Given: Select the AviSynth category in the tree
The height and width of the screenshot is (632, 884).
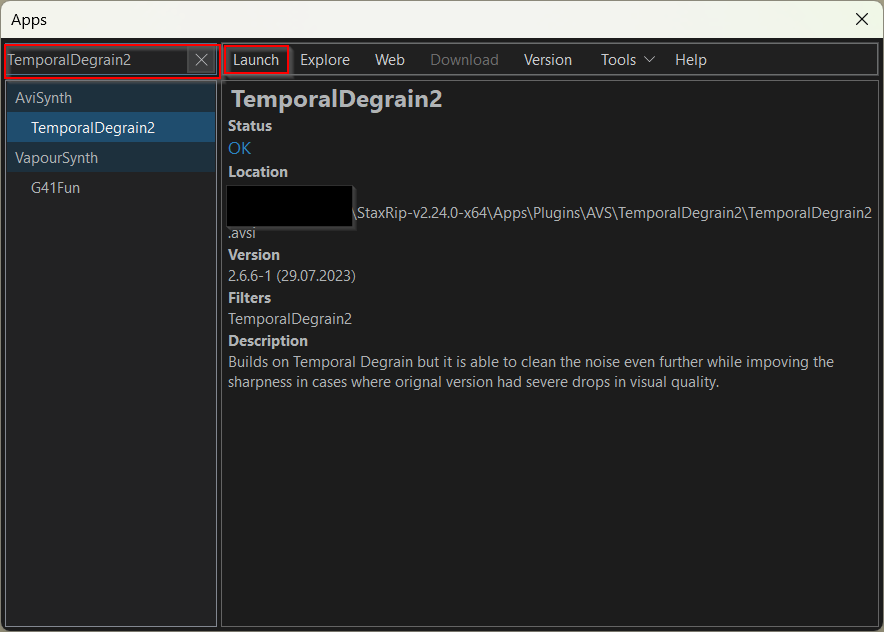Looking at the screenshot, I should coord(111,98).
